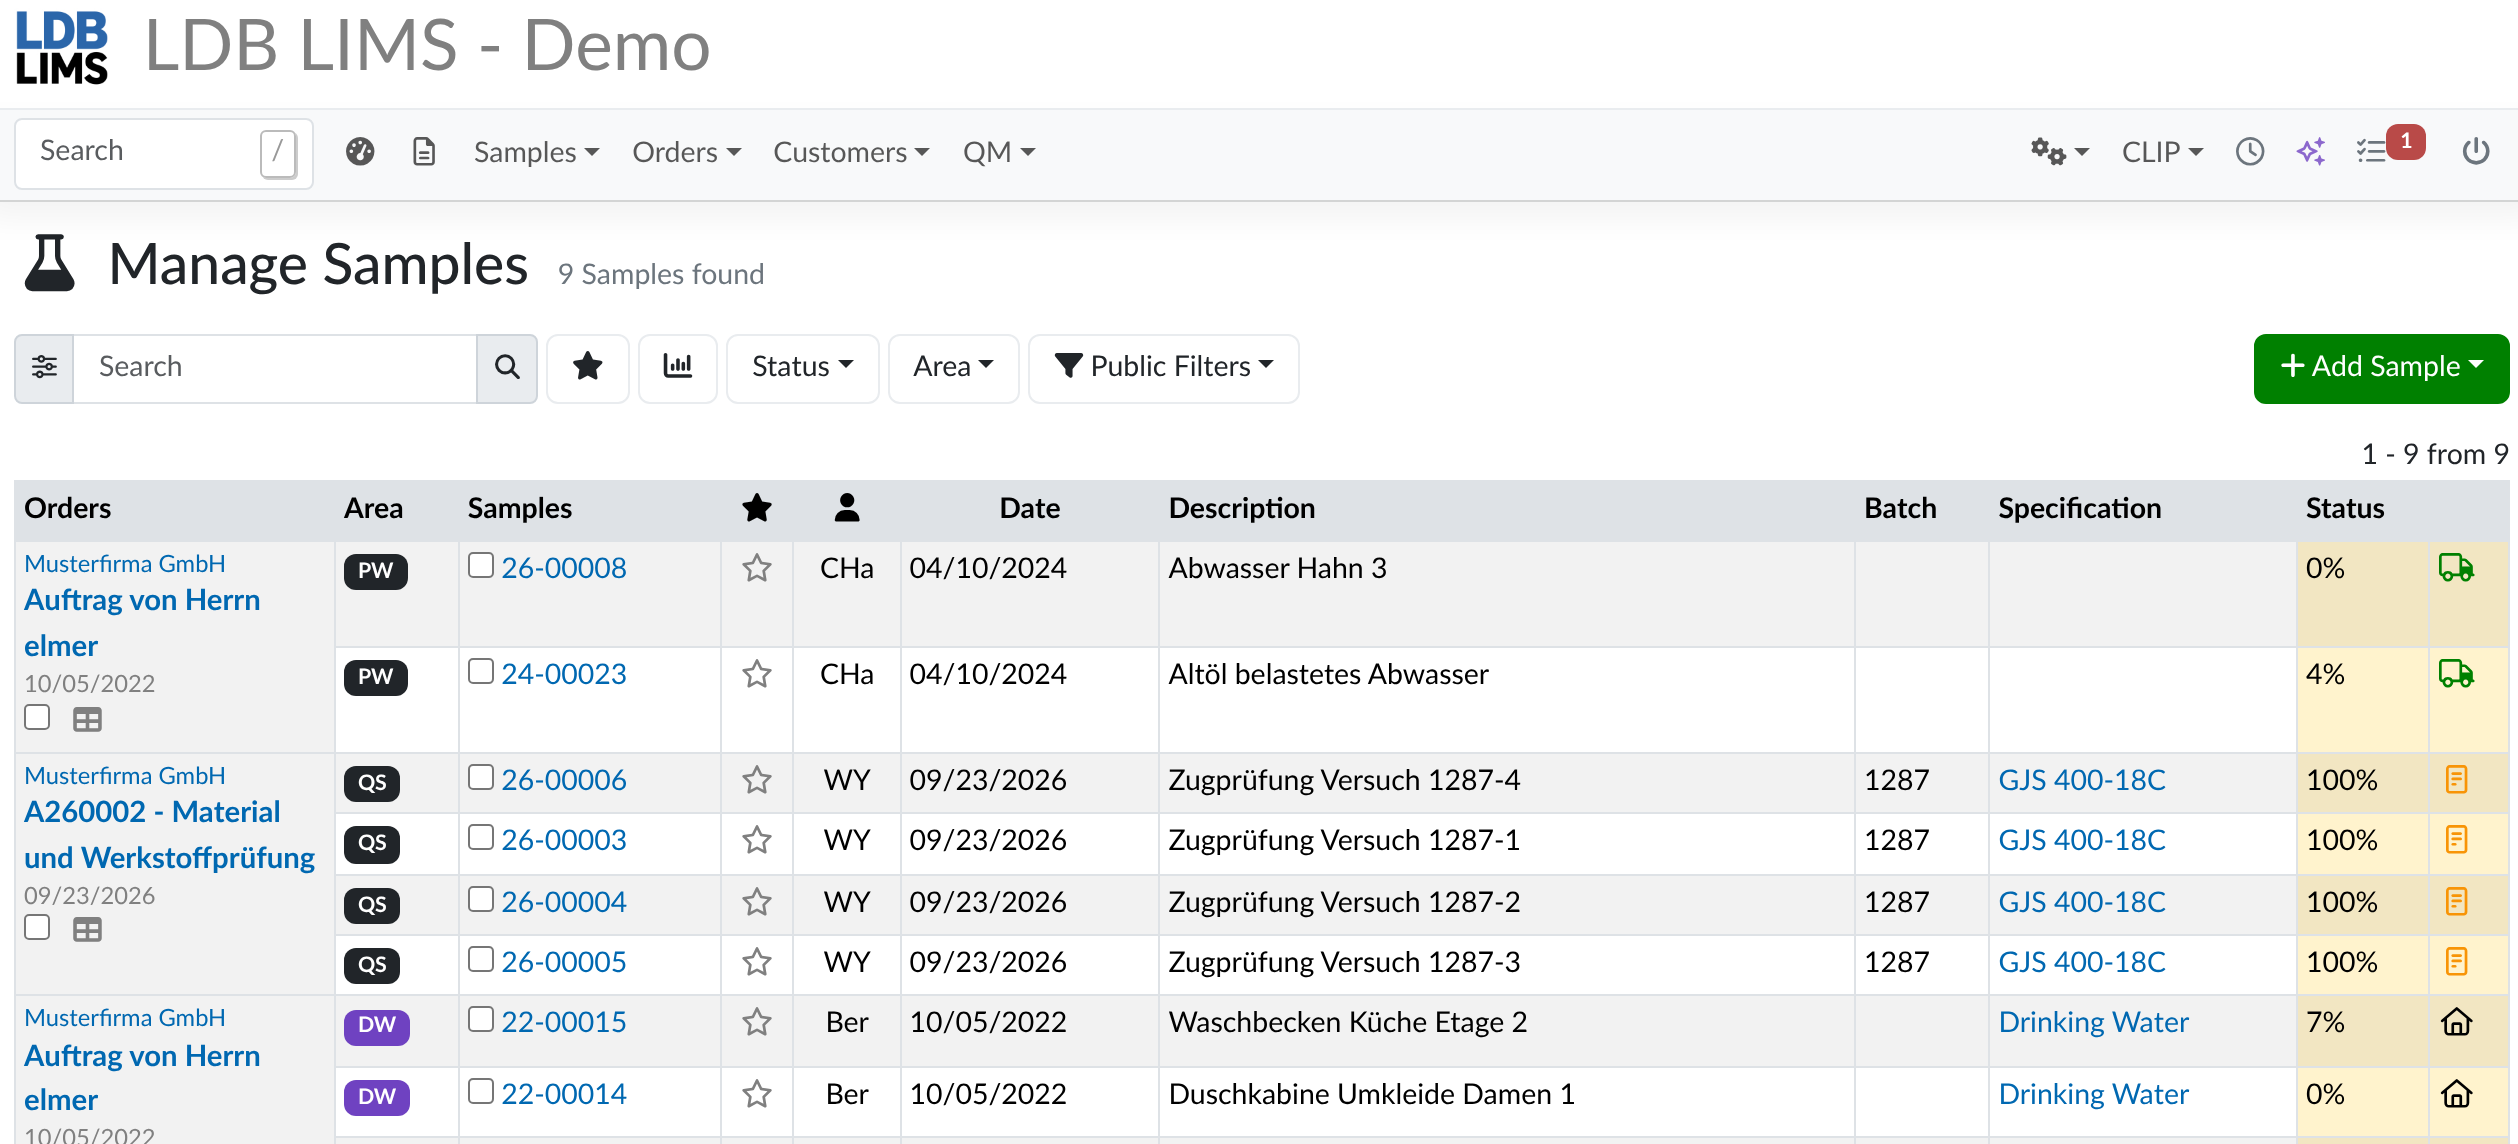Click the magnifier search button
The height and width of the screenshot is (1144, 2518).
click(x=507, y=367)
